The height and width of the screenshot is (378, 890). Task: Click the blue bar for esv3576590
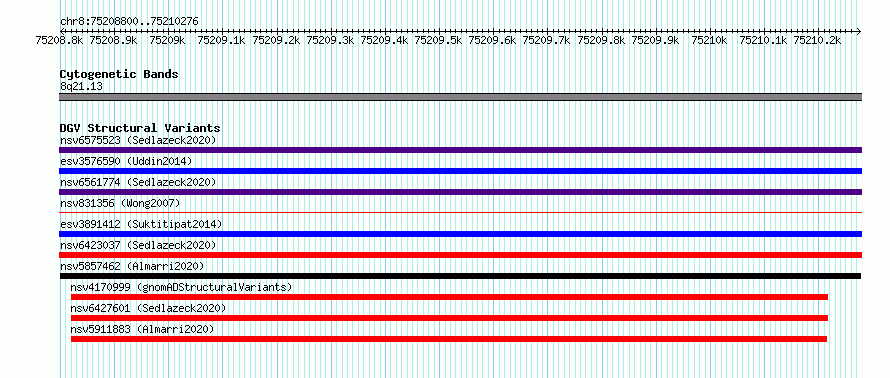(460, 171)
